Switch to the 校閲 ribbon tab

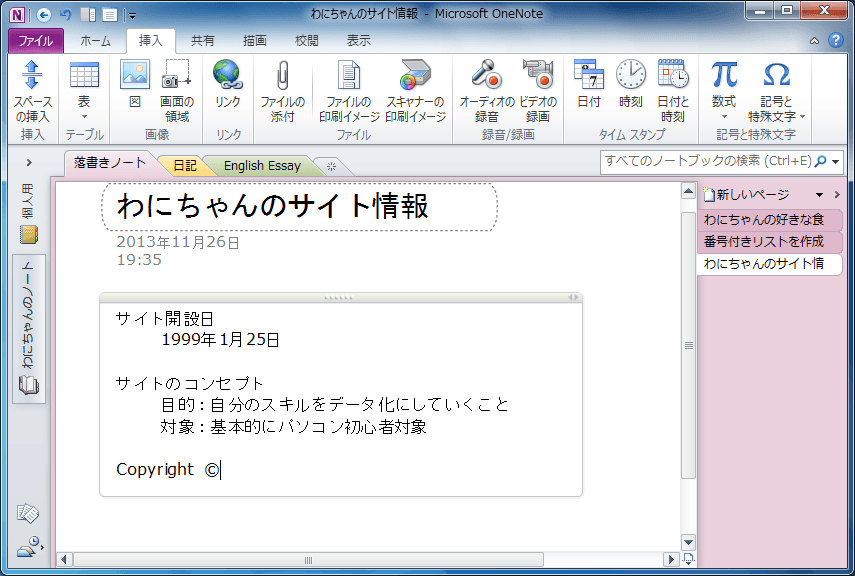point(306,41)
